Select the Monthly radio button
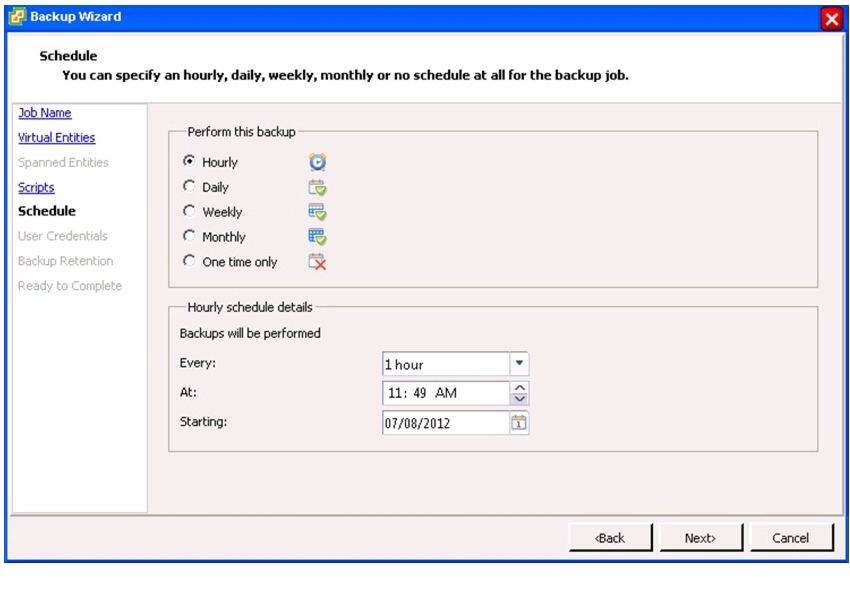 (189, 236)
